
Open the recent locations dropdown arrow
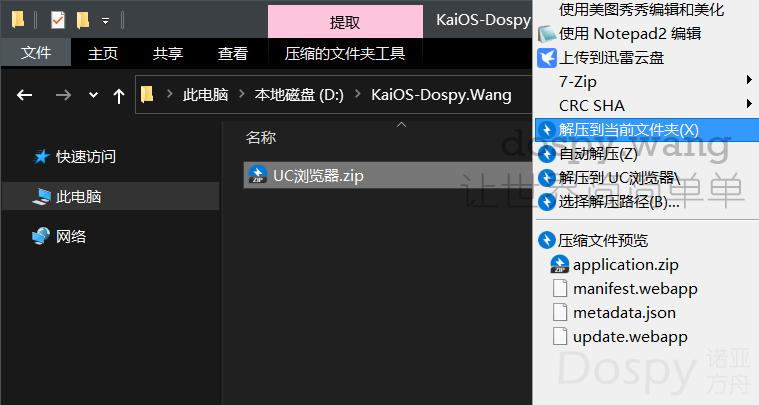click(x=93, y=95)
